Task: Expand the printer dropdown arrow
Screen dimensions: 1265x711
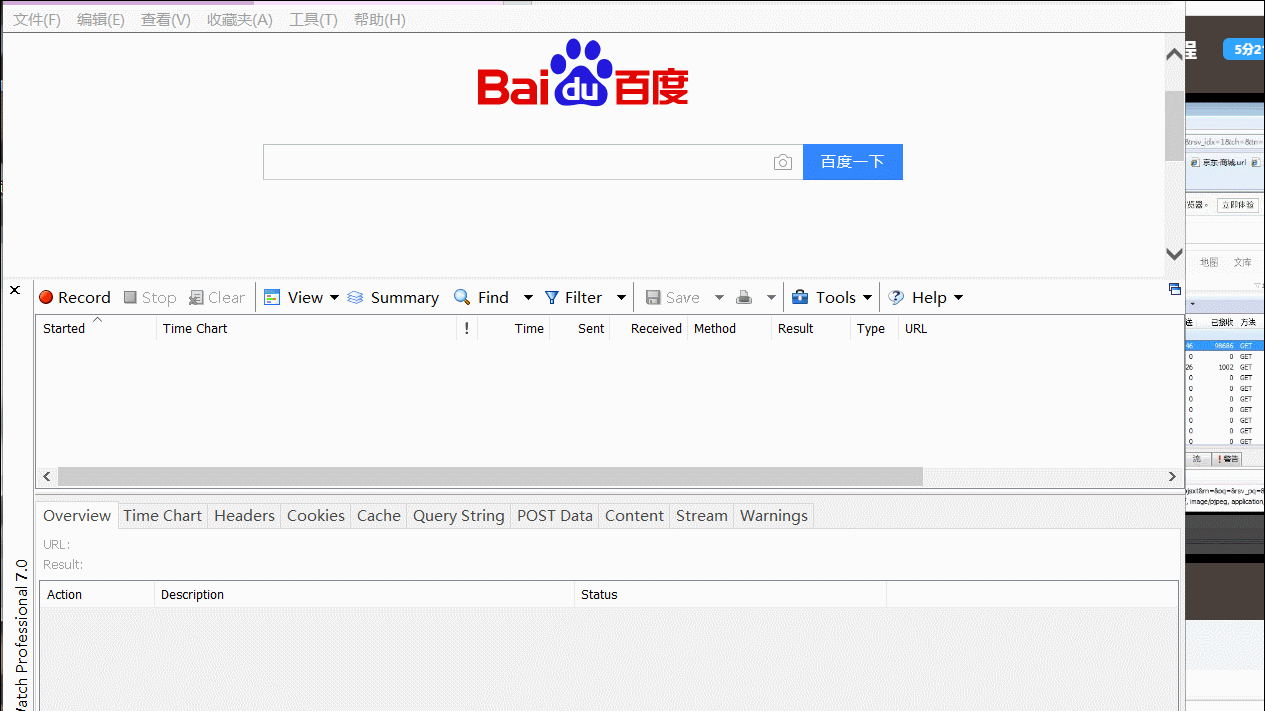Action: pos(771,298)
